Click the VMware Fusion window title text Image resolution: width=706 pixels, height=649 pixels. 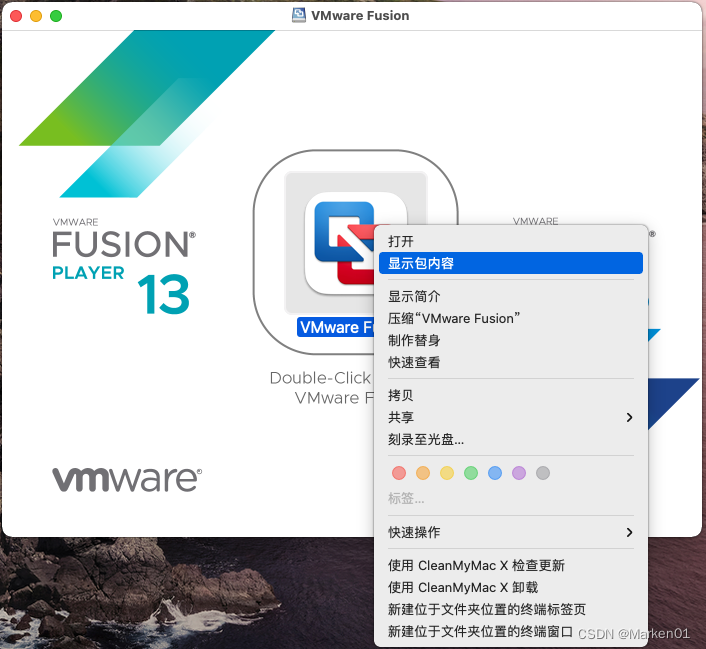pyautogui.click(x=360, y=15)
